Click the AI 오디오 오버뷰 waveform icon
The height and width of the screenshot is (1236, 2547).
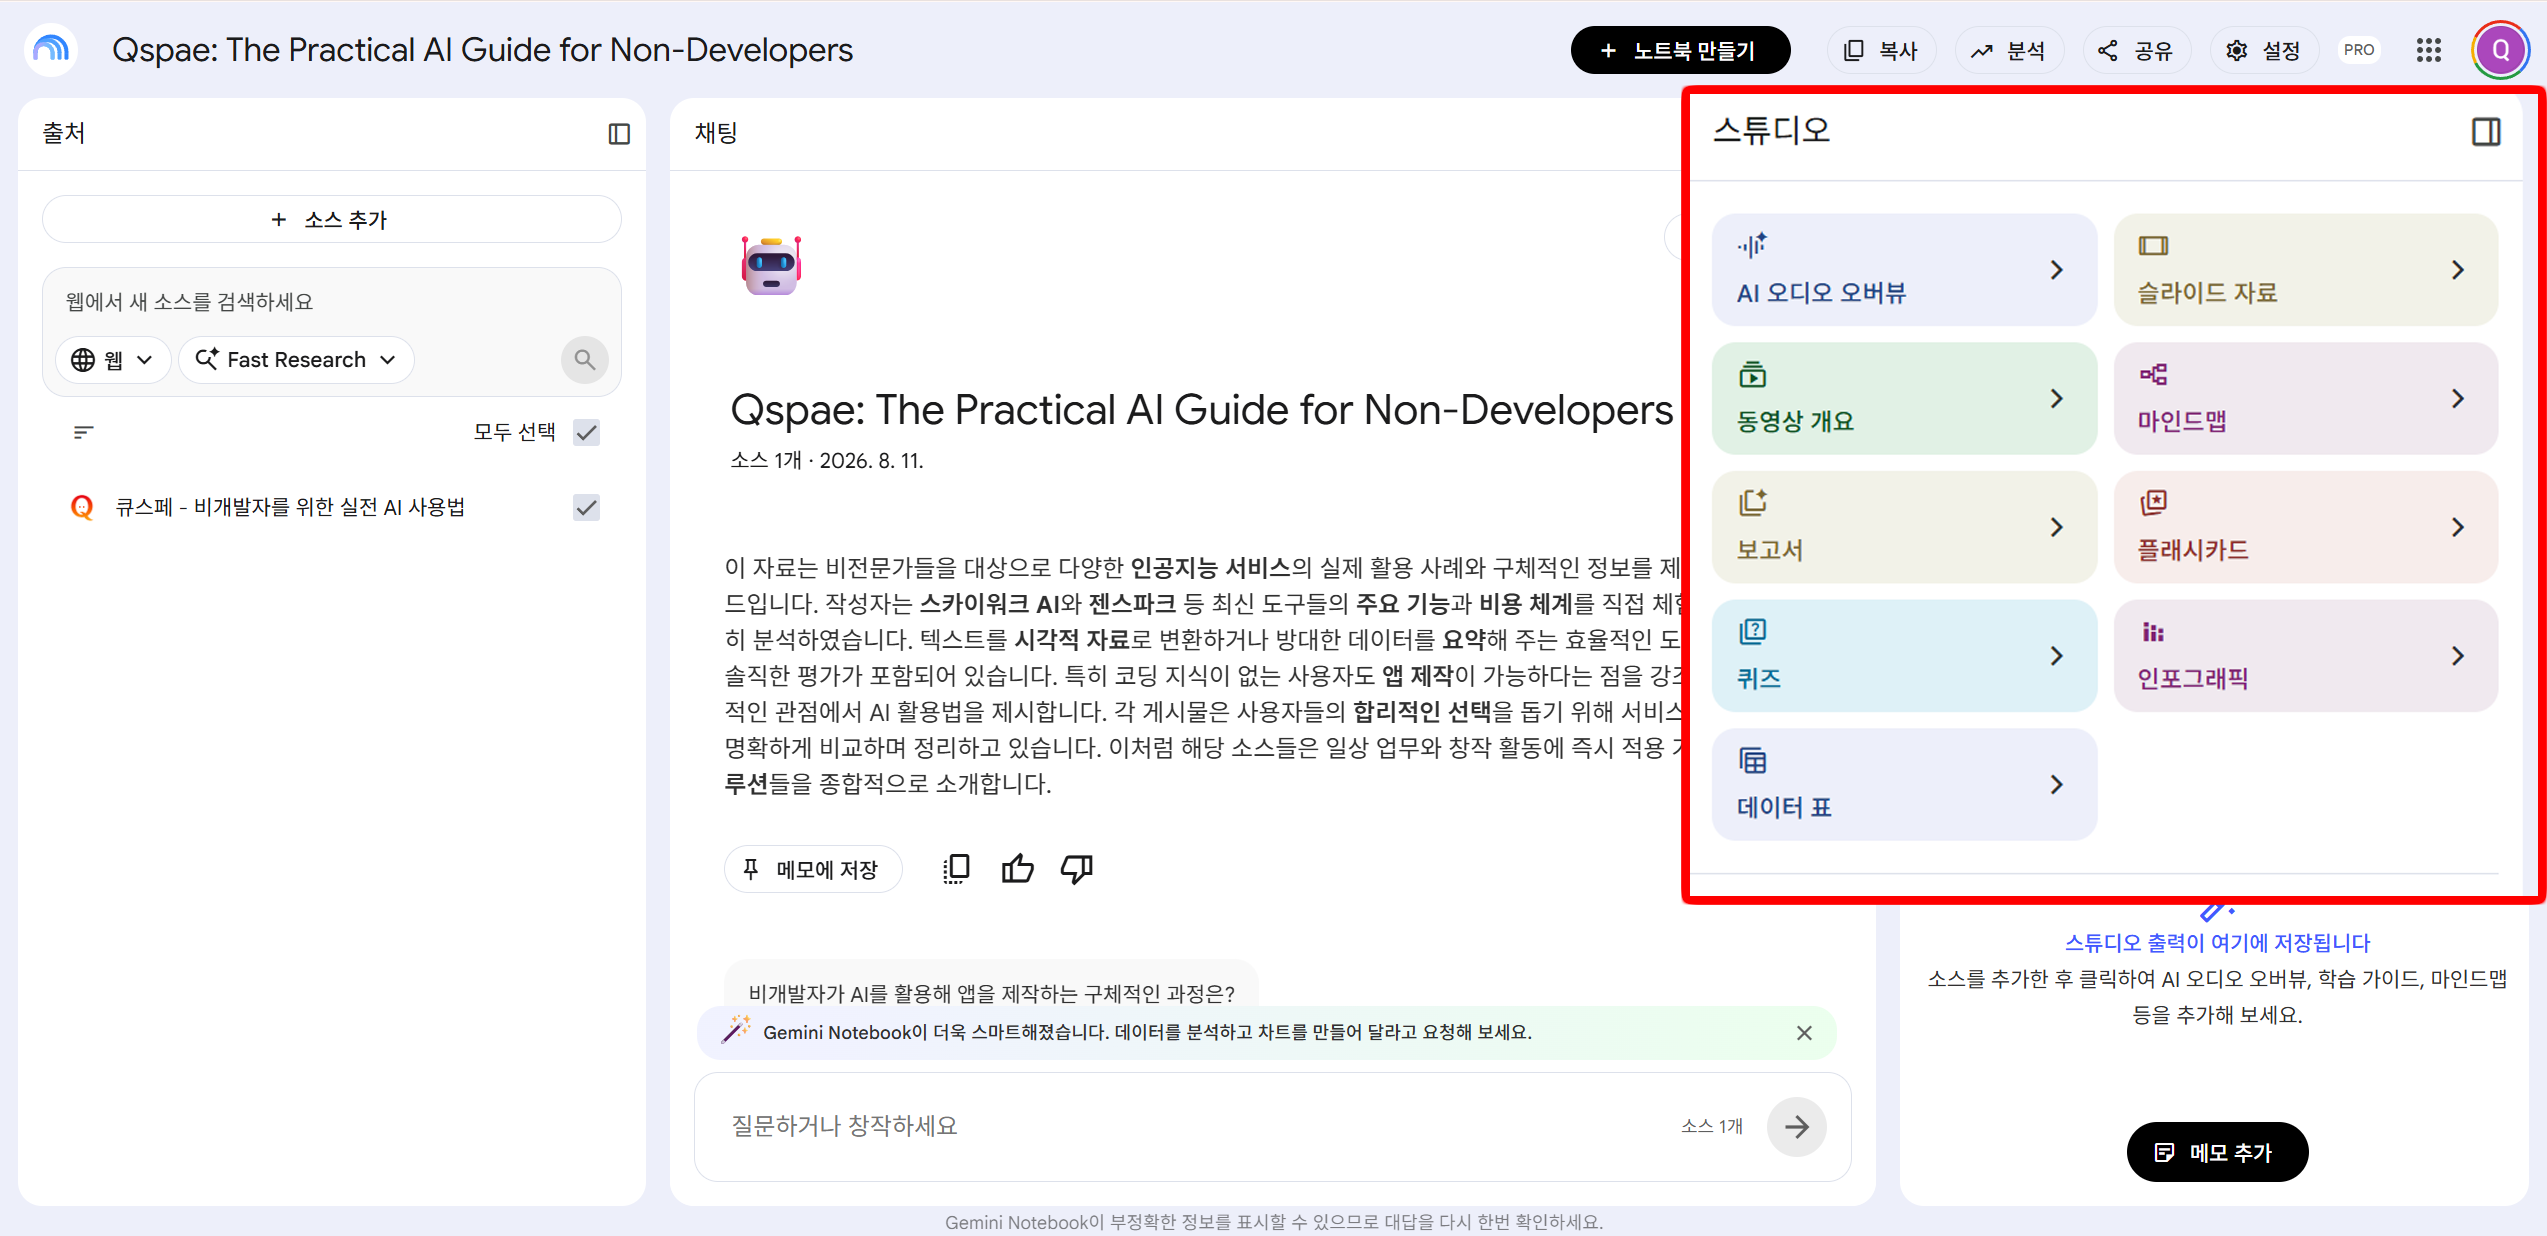1752,245
